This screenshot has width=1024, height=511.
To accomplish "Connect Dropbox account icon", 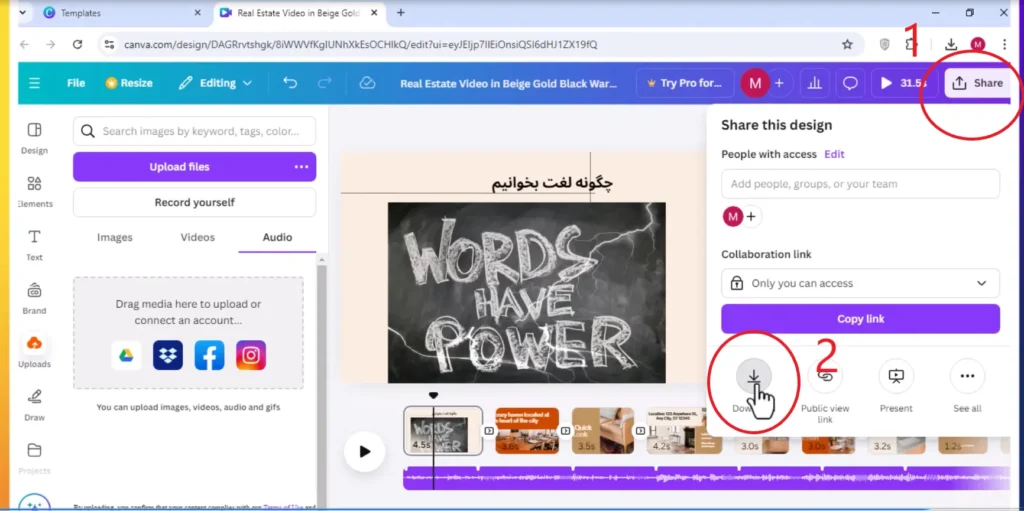I will 168,355.
